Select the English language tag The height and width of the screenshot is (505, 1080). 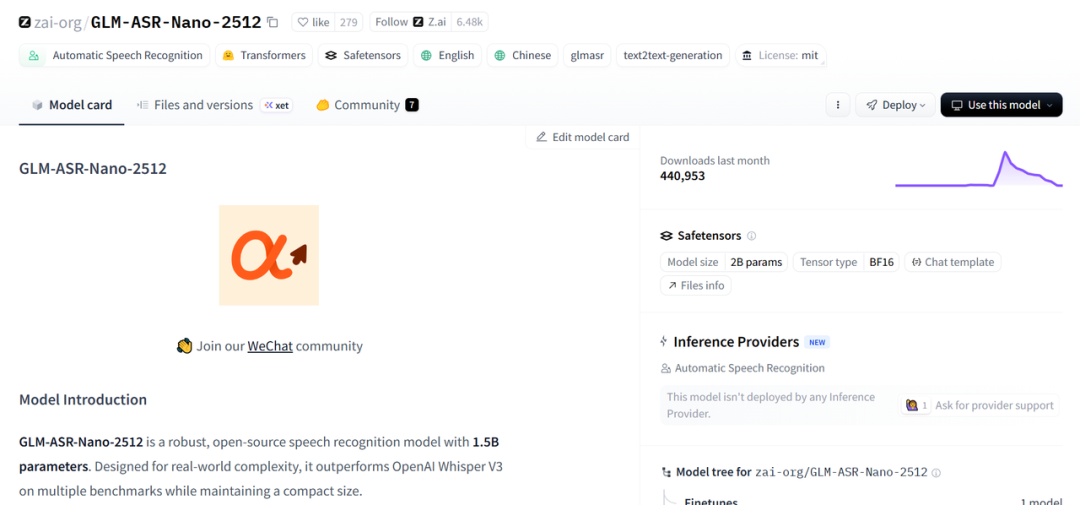tap(447, 56)
